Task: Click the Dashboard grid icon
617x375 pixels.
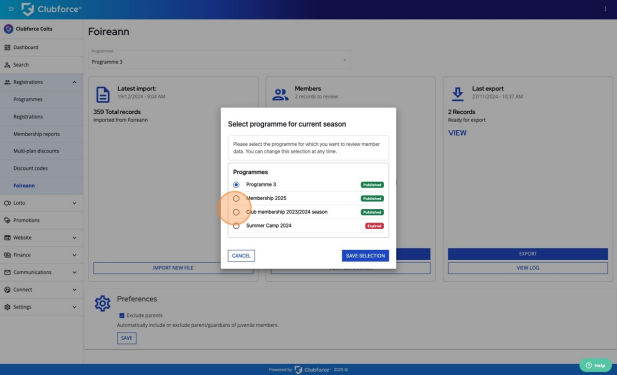Action: pos(7,47)
